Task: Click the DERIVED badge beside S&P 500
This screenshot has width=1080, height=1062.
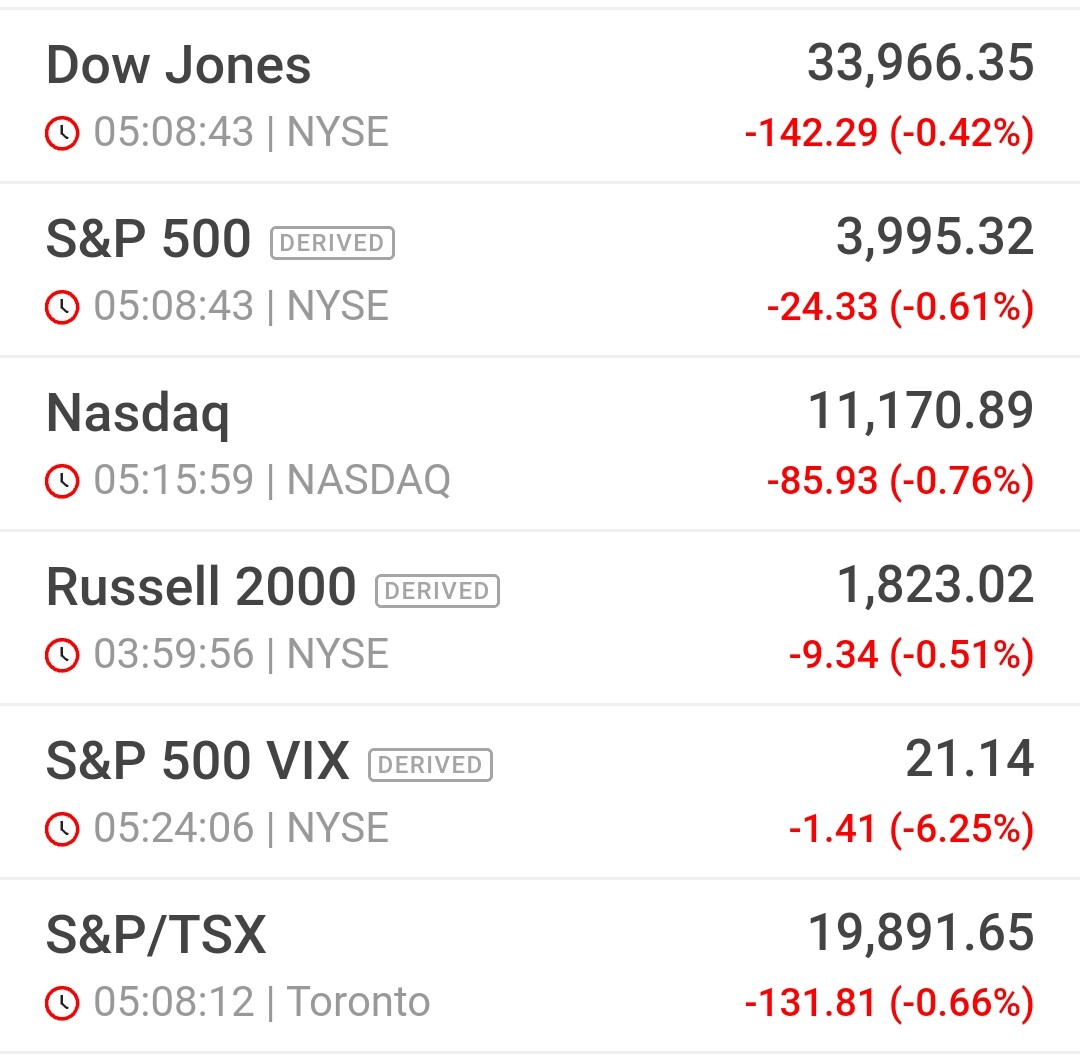Action: 332,243
